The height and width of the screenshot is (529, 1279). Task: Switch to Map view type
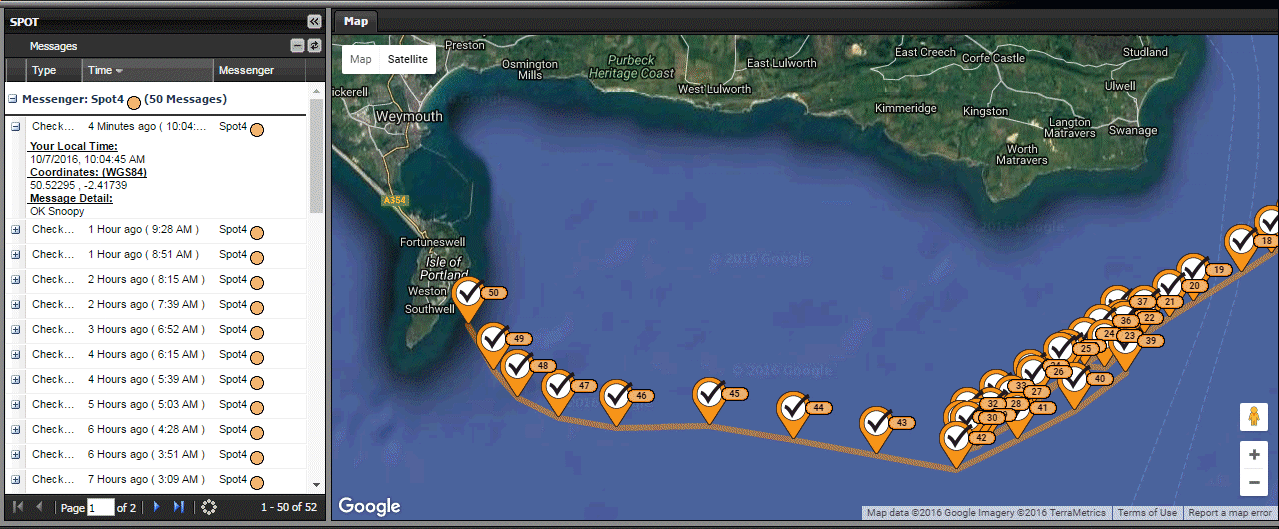coord(361,59)
